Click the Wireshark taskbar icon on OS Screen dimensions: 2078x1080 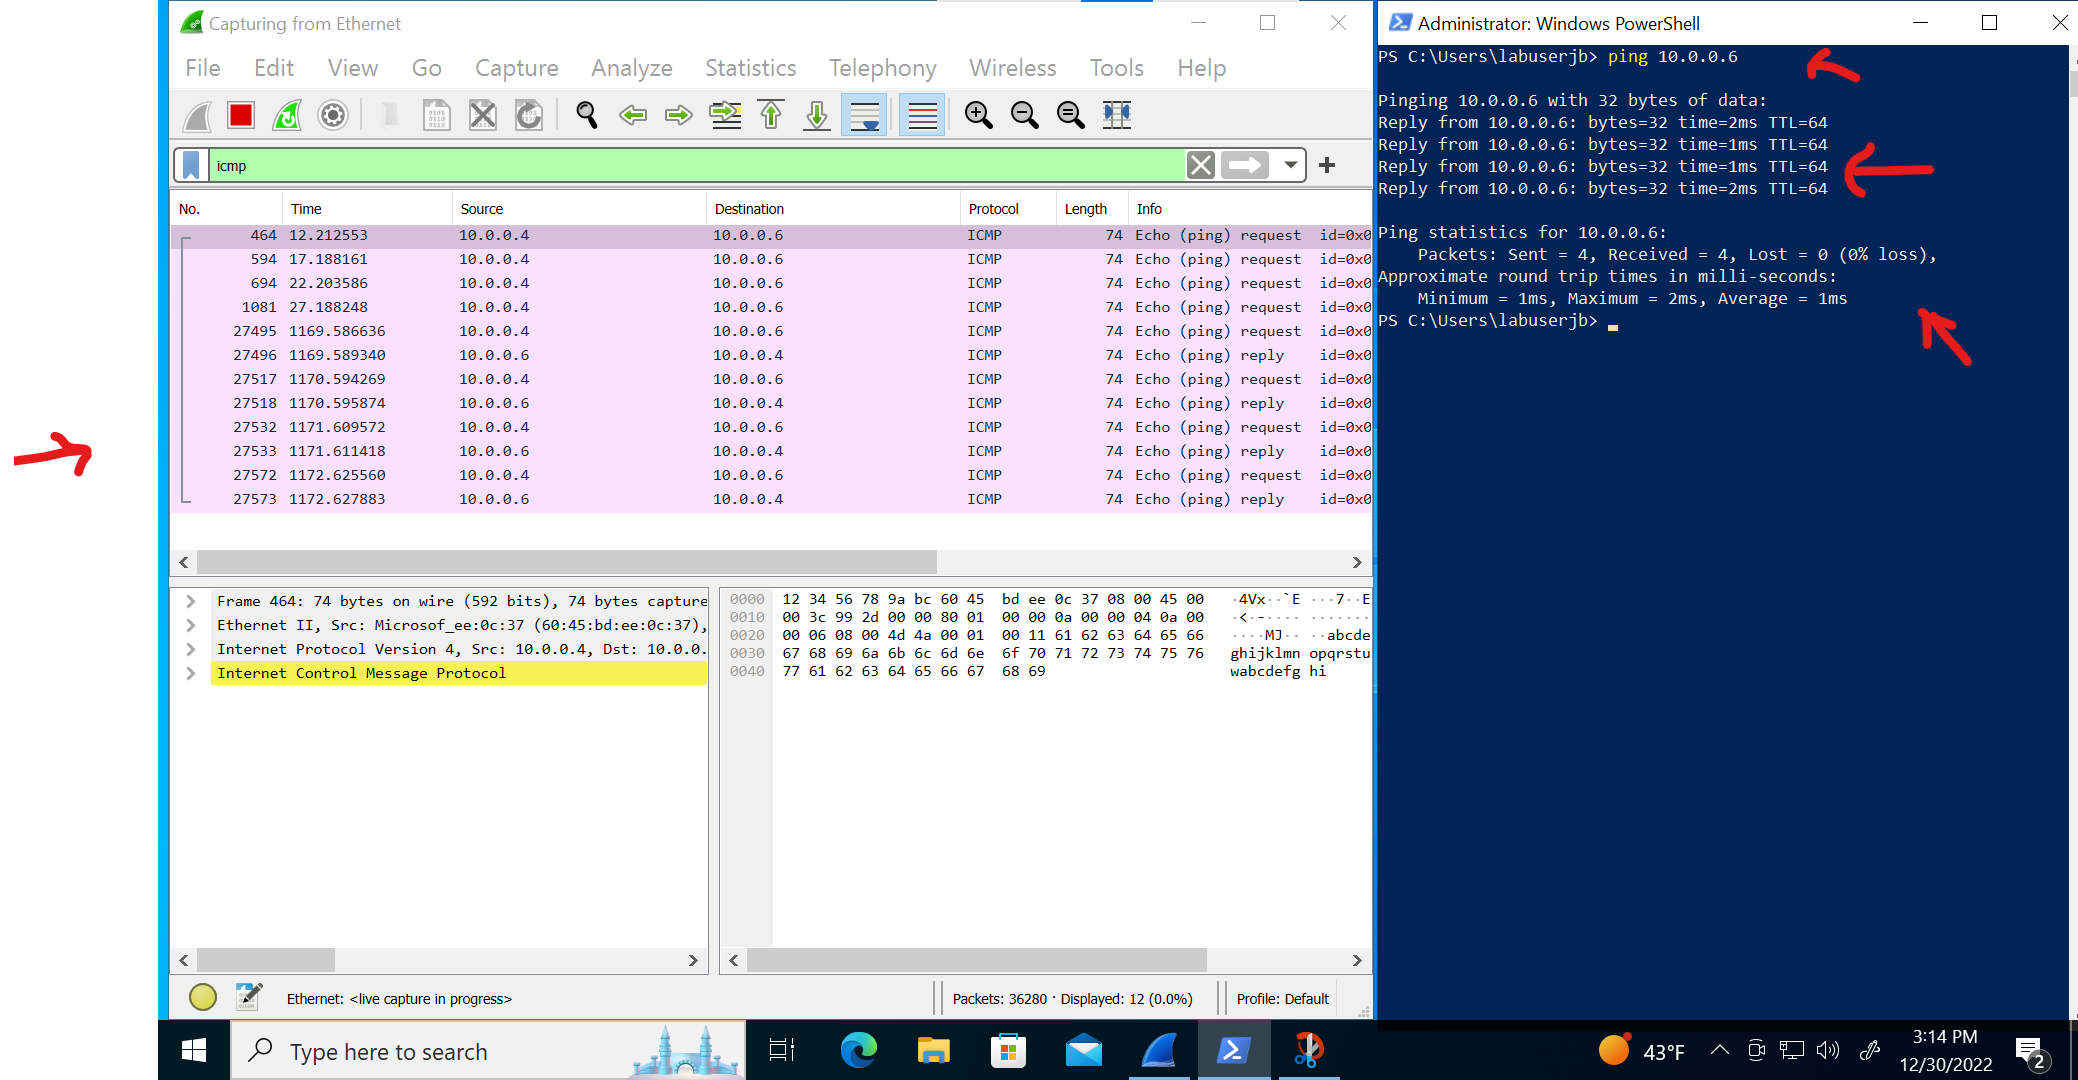[1159, 1051]
